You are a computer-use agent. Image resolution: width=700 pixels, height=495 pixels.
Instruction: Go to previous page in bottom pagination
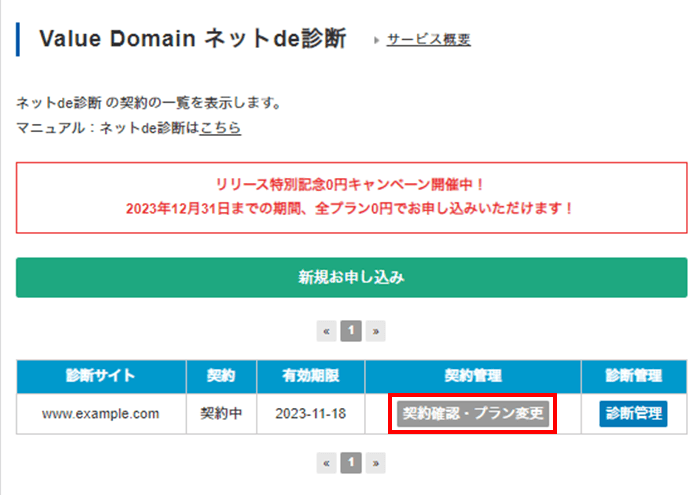pos(326,463)
